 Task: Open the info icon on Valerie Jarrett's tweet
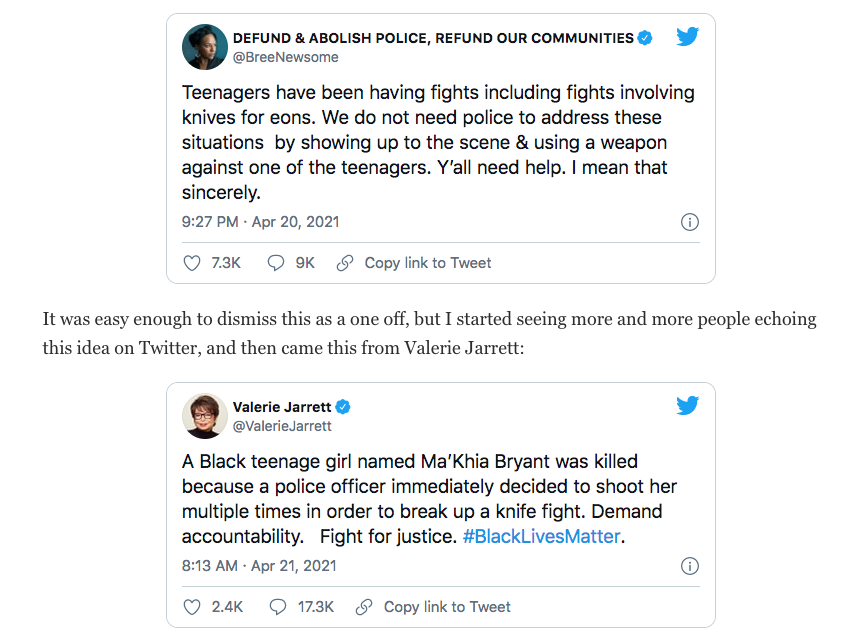[x=689, y=566]
